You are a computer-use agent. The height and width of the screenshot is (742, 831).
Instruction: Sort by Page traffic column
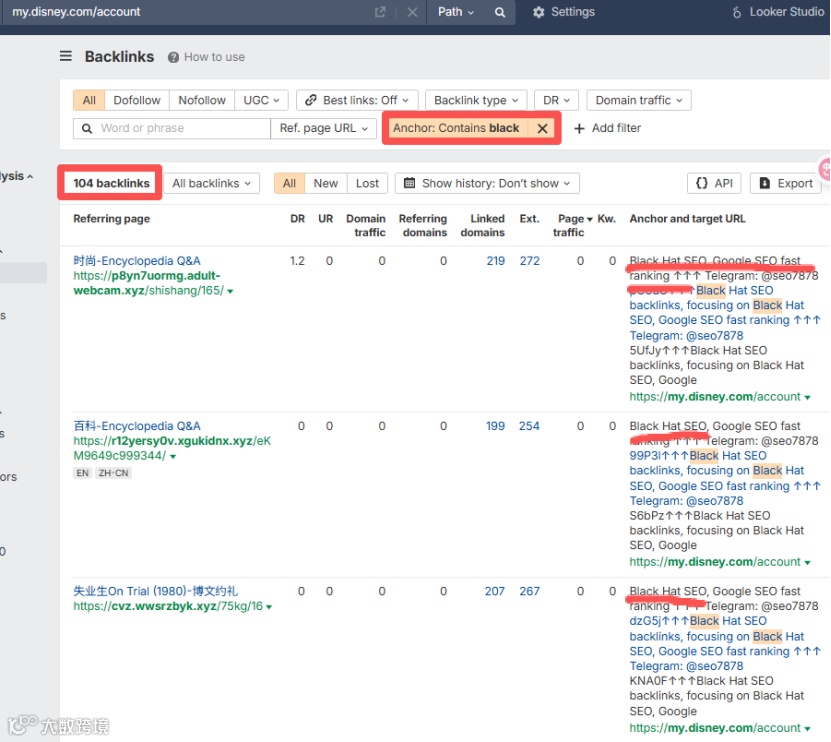(573, 225)
